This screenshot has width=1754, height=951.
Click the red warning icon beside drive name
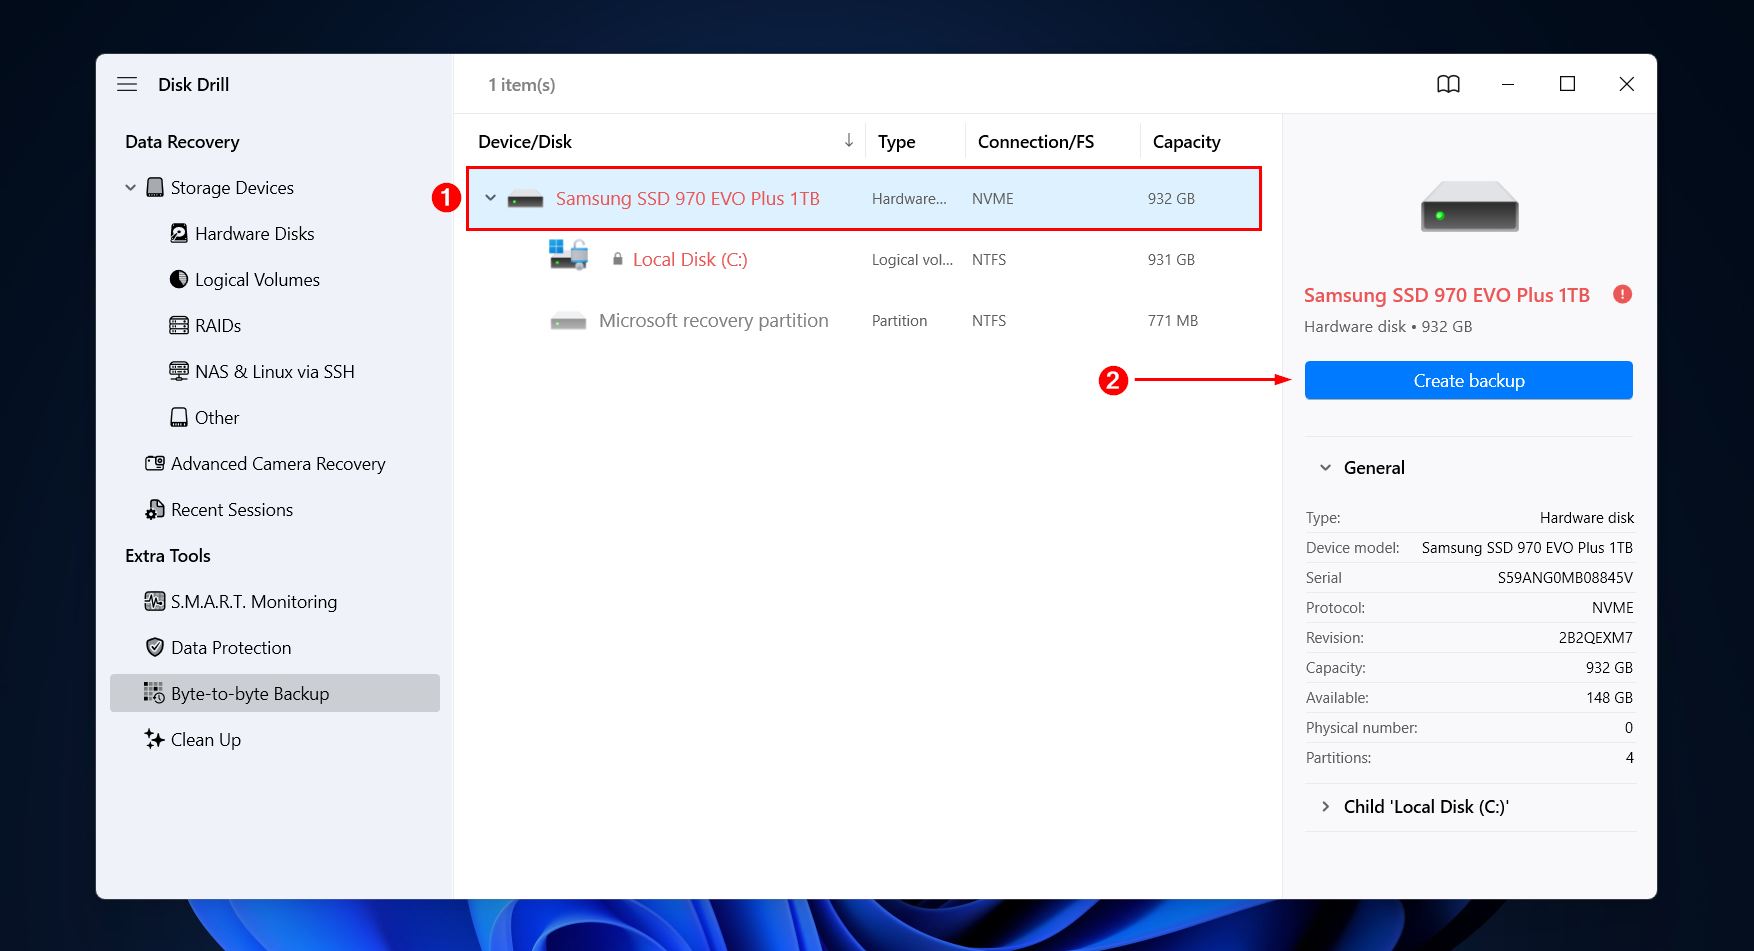pos(1622,294)
